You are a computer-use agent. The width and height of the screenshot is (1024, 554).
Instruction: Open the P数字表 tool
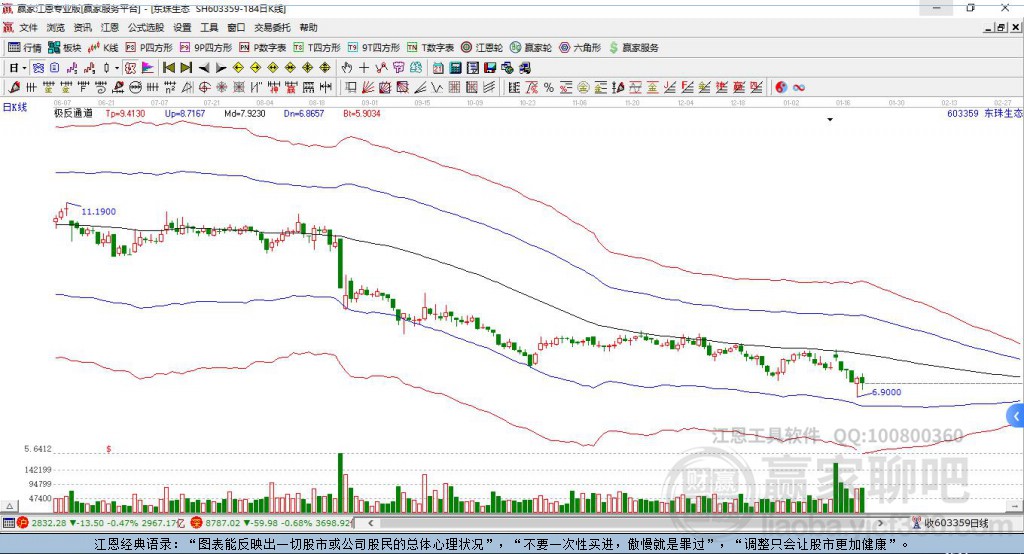click(263, 48)
